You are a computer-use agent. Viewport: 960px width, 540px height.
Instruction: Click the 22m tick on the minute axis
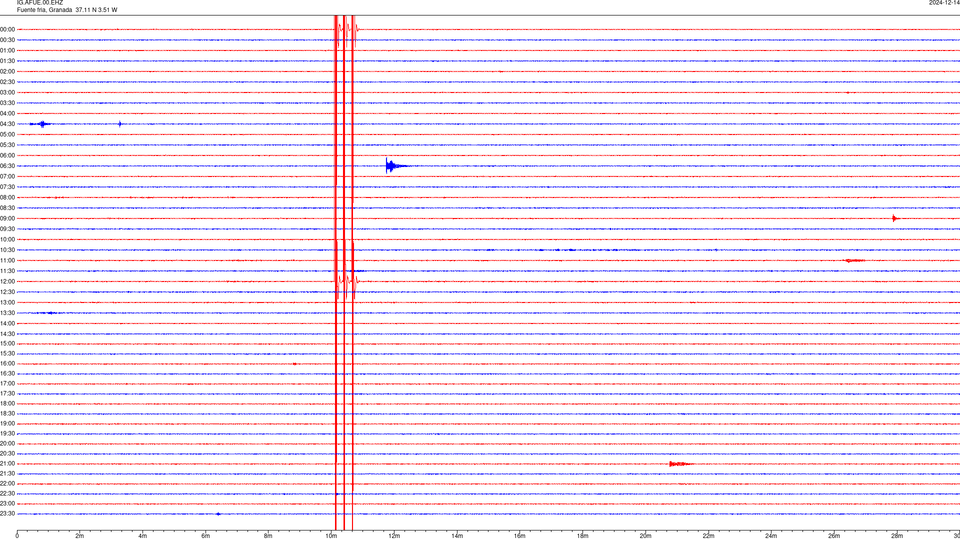(x=708, y=536)
